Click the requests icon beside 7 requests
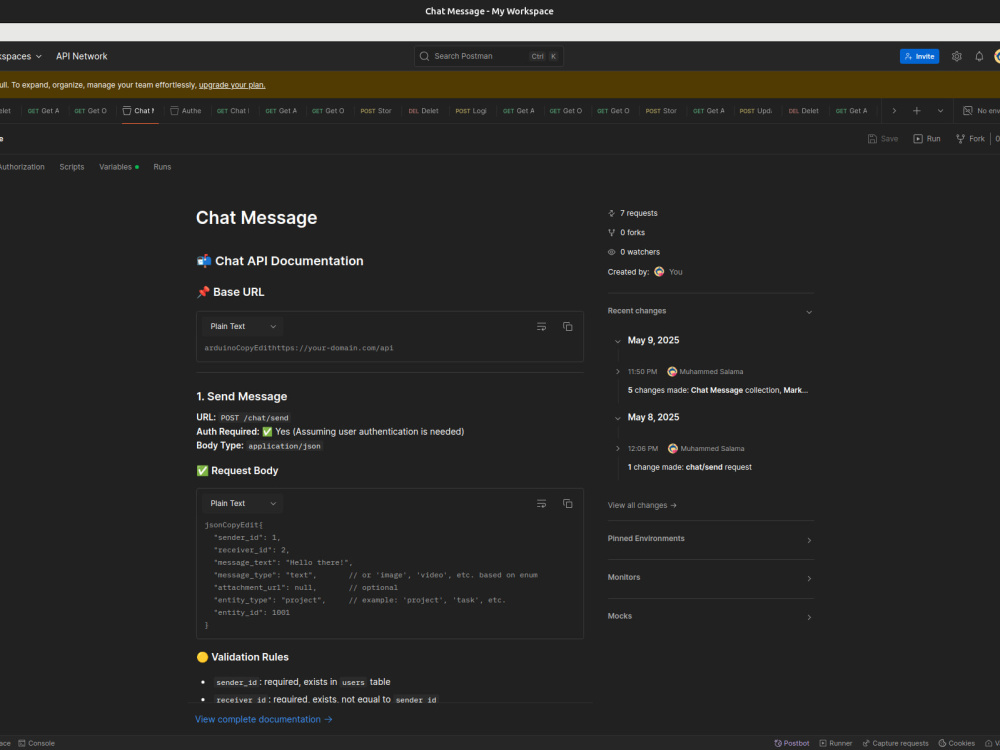The width and height of the screenshot is (1000, 750). click(612, 213)
